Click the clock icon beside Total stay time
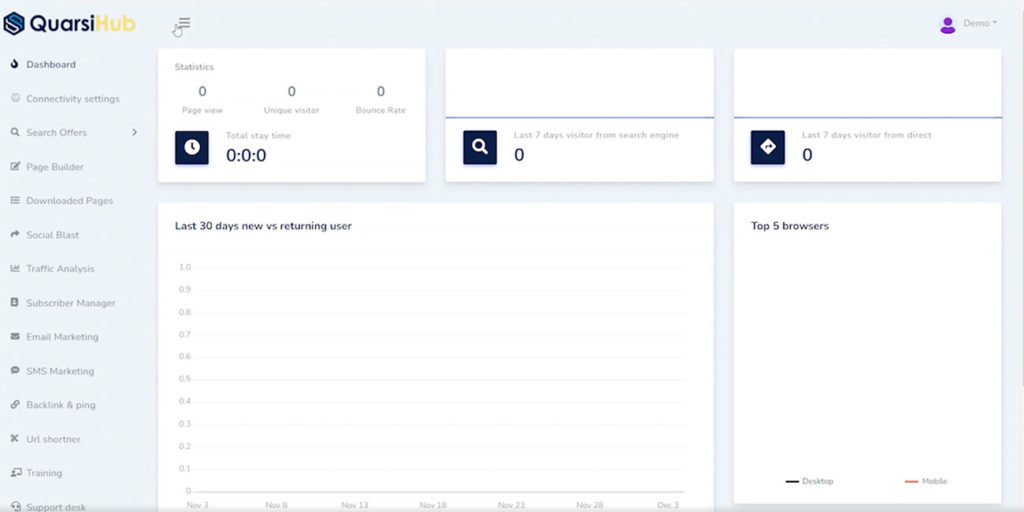Viewport: 1024px width, 512px height. click(192, 148)
